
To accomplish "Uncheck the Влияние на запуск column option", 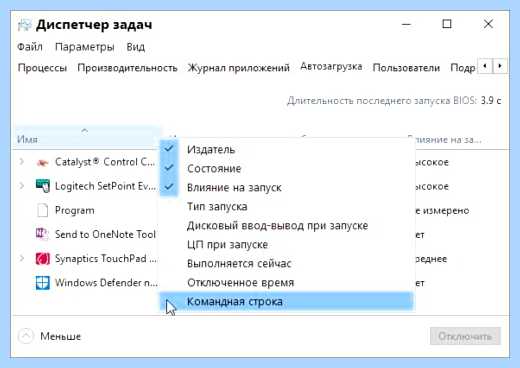I will 287,187.
